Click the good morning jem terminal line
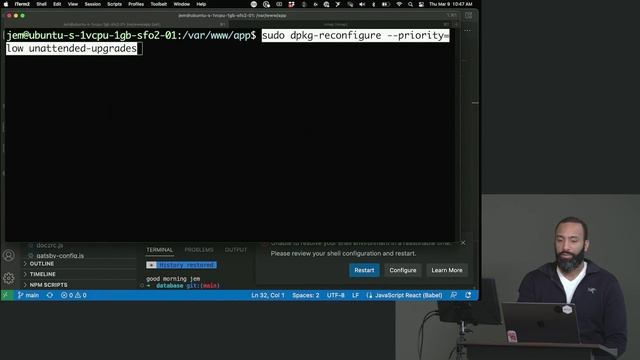Viewport: 640px width, 360px height. coord(173,279)
